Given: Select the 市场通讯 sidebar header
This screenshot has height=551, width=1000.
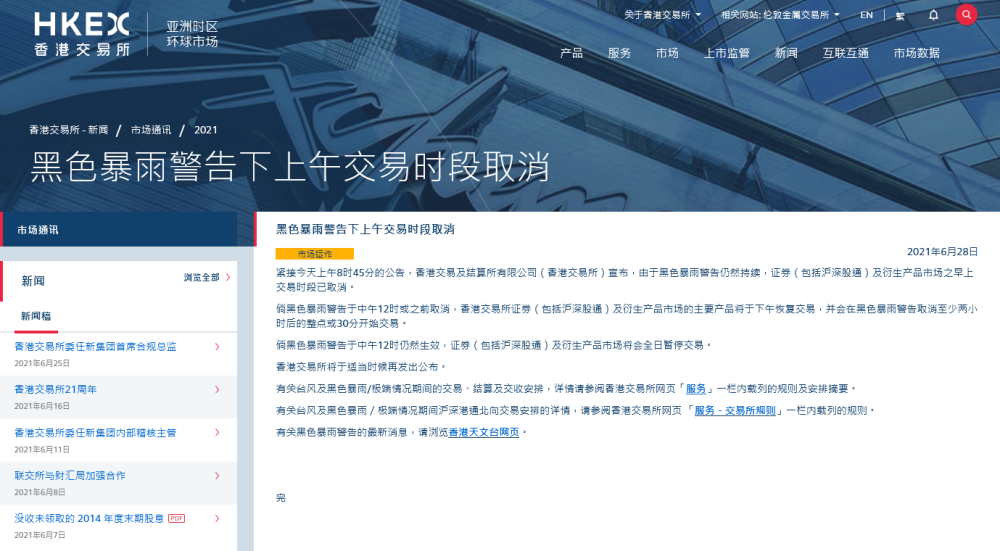Looking at the screenshot, I should click(119, 230).
